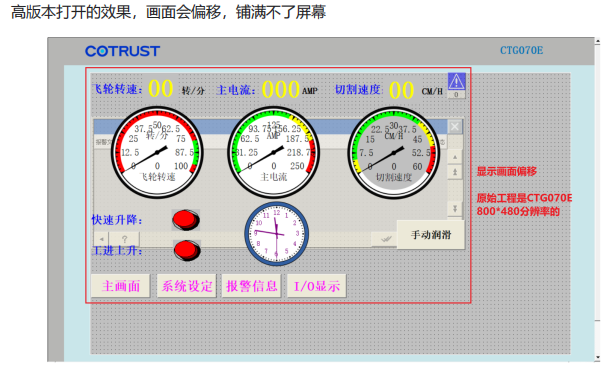
Task: Select the 飞轮转速 gauge
Action: pos(157,153)
